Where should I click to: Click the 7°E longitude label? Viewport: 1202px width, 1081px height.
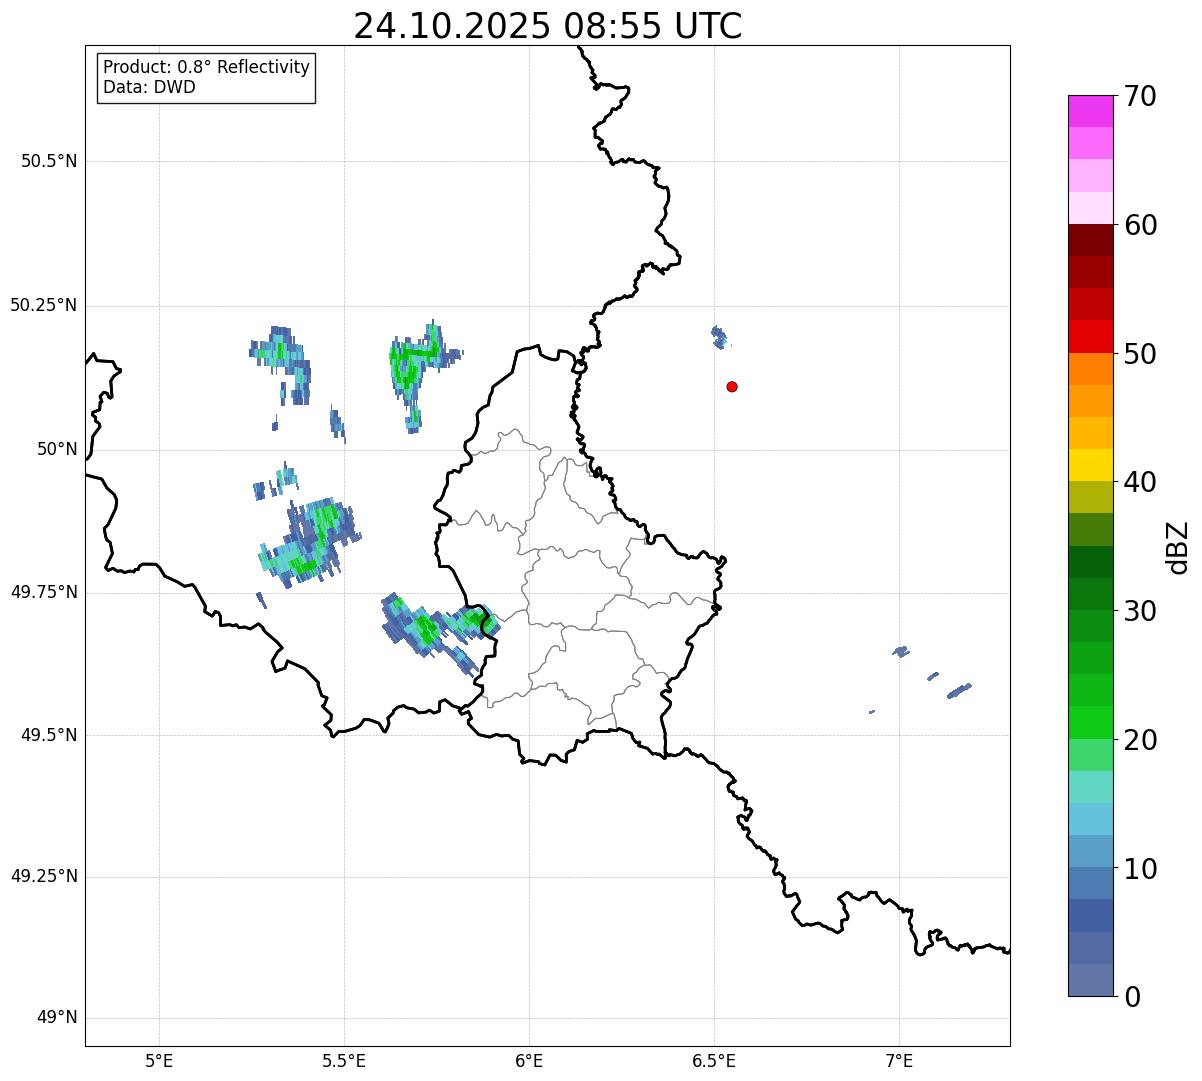click(899, 1059)
